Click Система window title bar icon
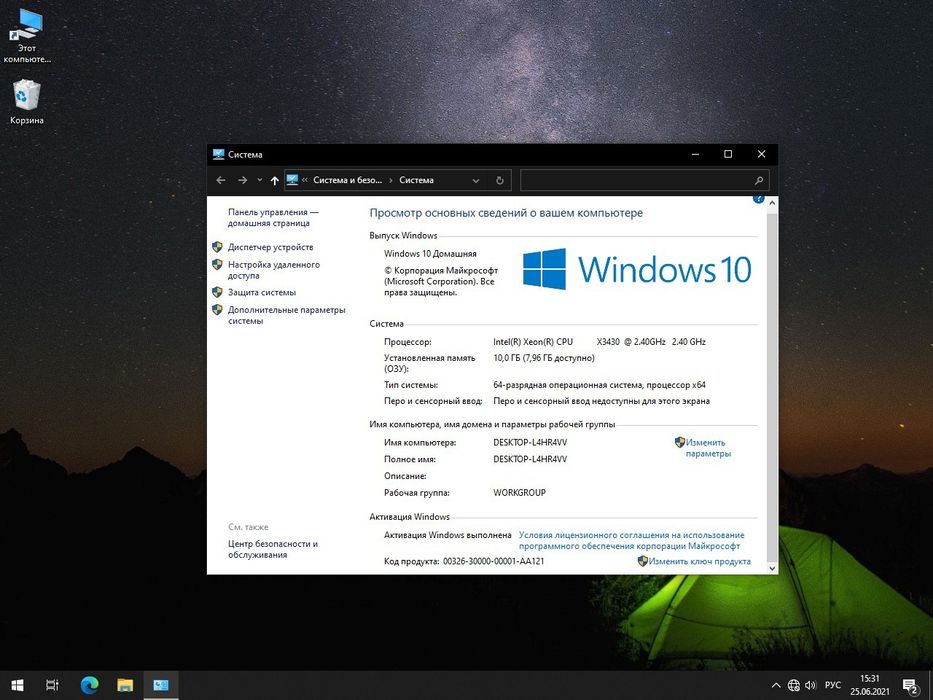Screen dimensions: 933x700 (x=218, y=154)
